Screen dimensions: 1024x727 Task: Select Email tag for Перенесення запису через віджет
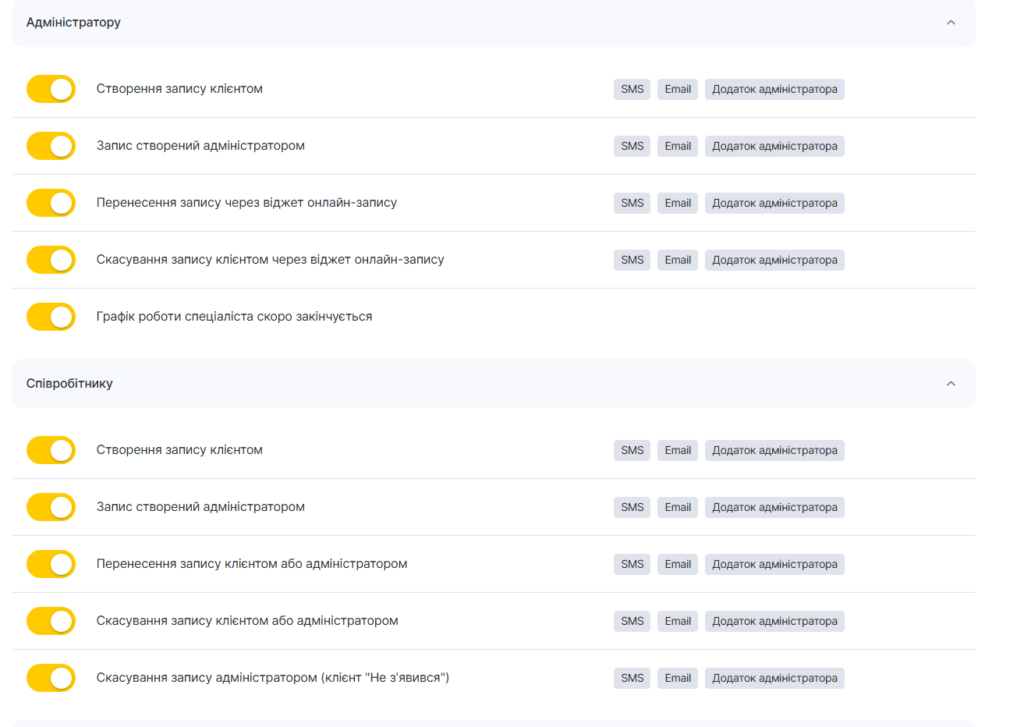click(678, 203)
